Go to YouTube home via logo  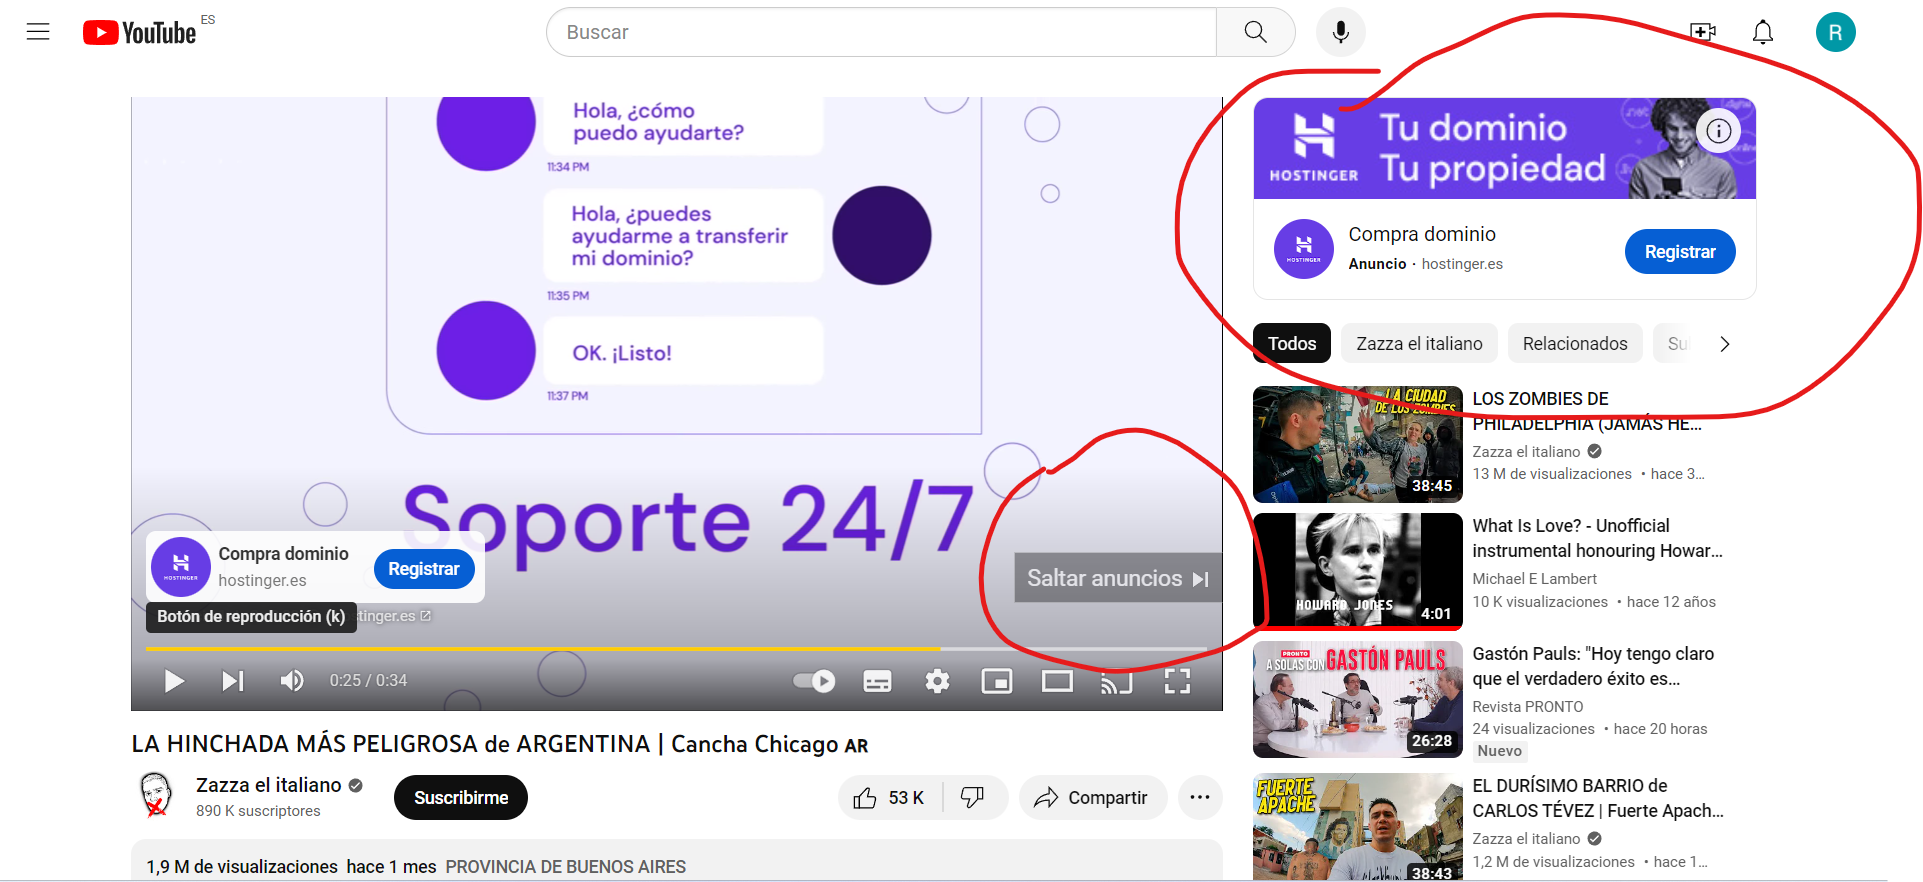coord(139,33)
